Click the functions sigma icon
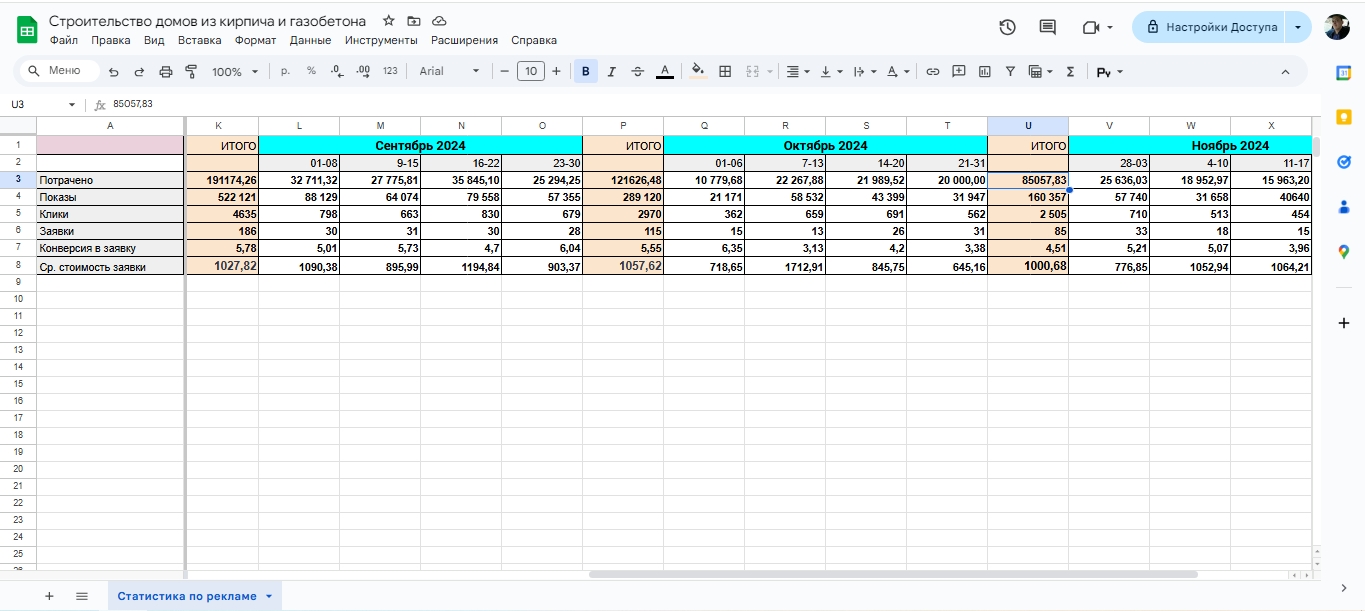Image resolution: width=1365 pixels, height=611 pixels. point(1071,72)
